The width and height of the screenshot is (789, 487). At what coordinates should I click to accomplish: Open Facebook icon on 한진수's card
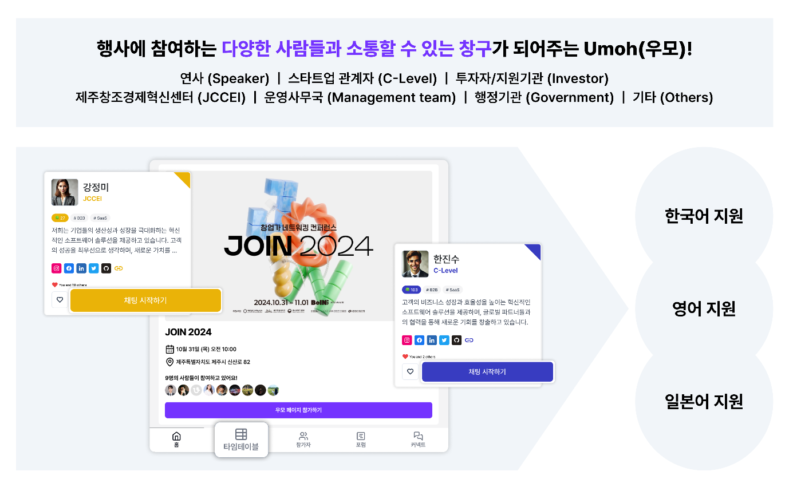pos(420,340)
